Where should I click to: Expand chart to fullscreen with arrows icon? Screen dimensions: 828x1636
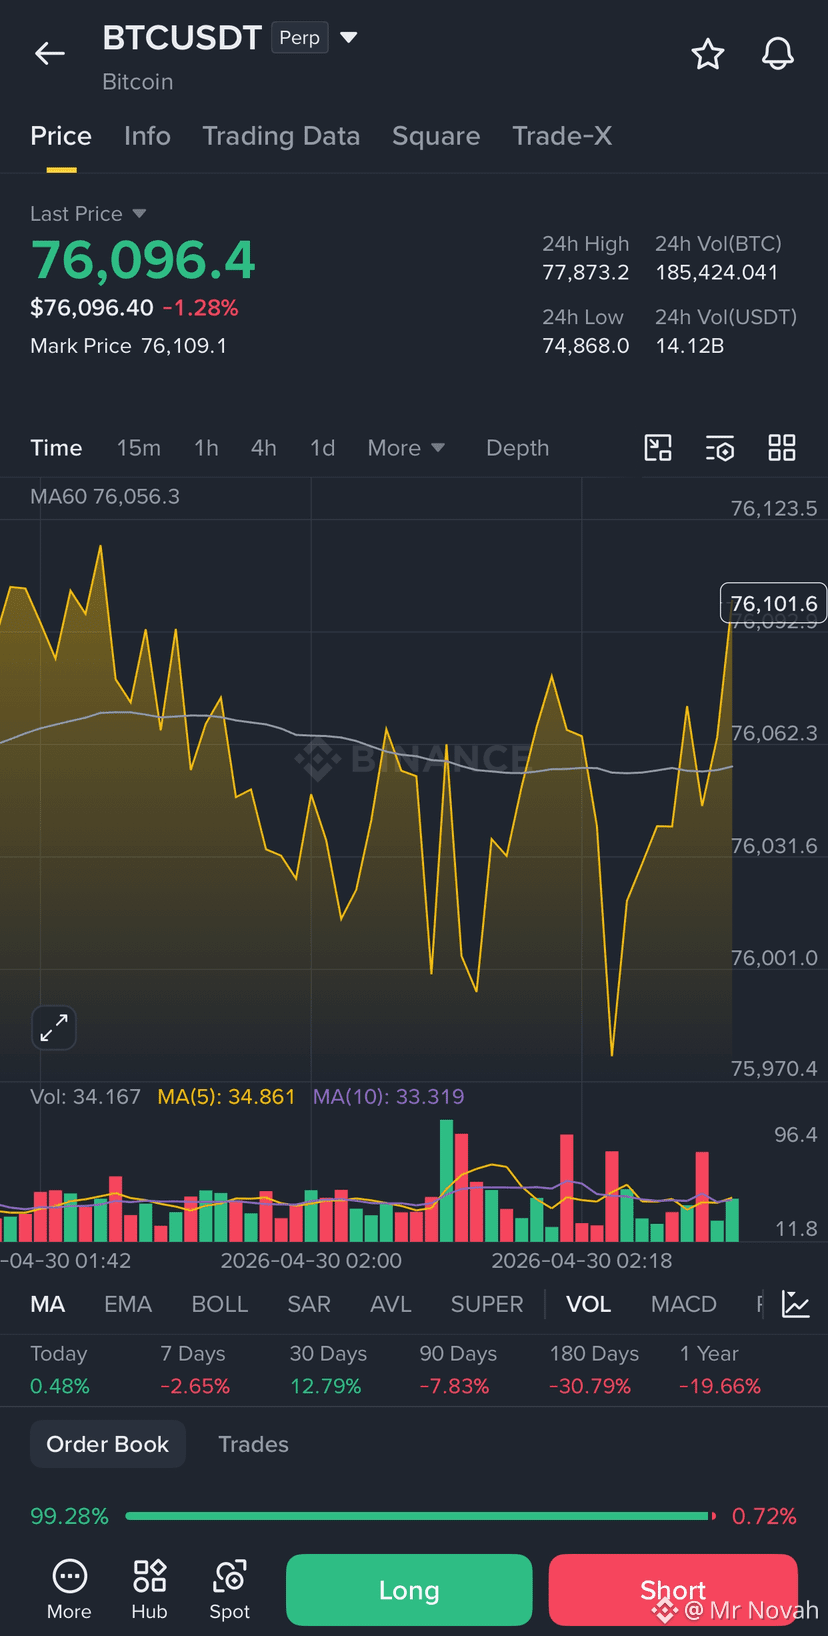pyautogui.click(x=54, y=1027)
